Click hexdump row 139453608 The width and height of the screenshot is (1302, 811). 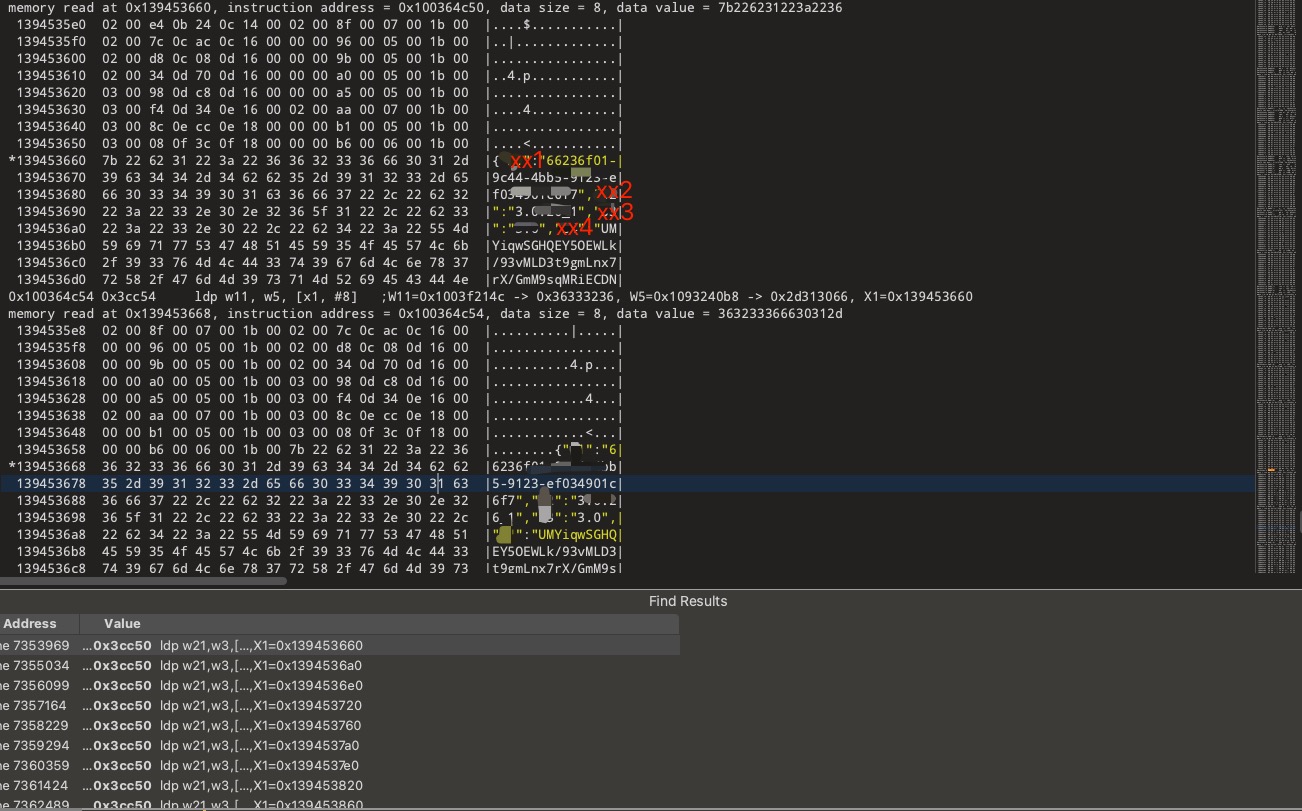tap(319, 365)
